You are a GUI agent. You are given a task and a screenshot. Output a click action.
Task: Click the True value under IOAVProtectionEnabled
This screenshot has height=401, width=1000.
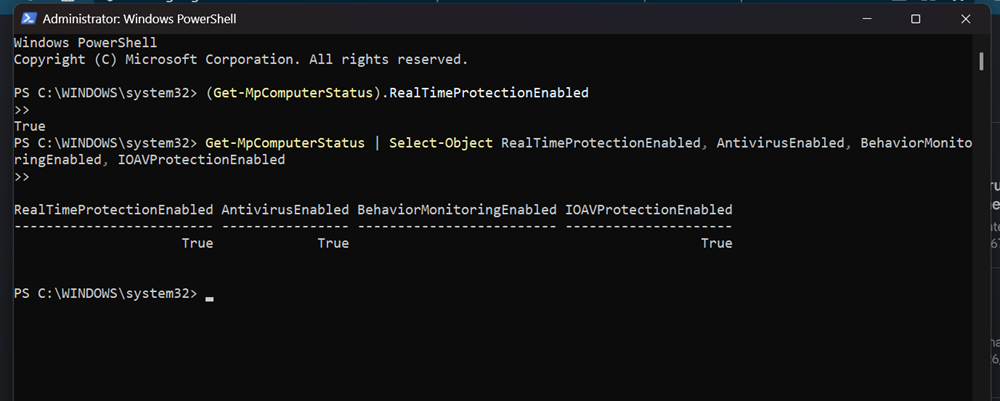716,244
